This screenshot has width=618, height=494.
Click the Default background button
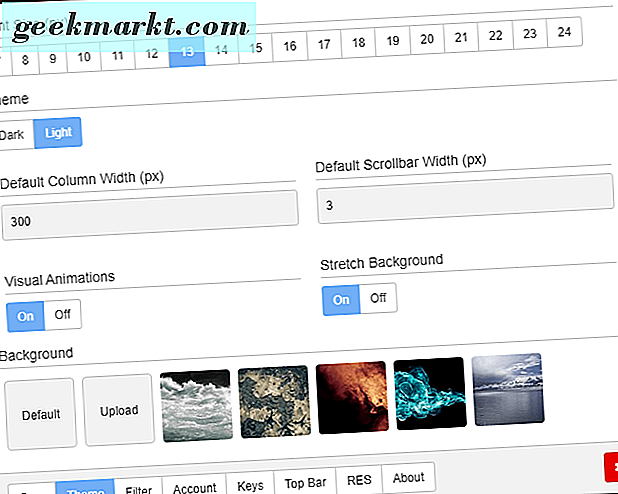pos(40,413)
